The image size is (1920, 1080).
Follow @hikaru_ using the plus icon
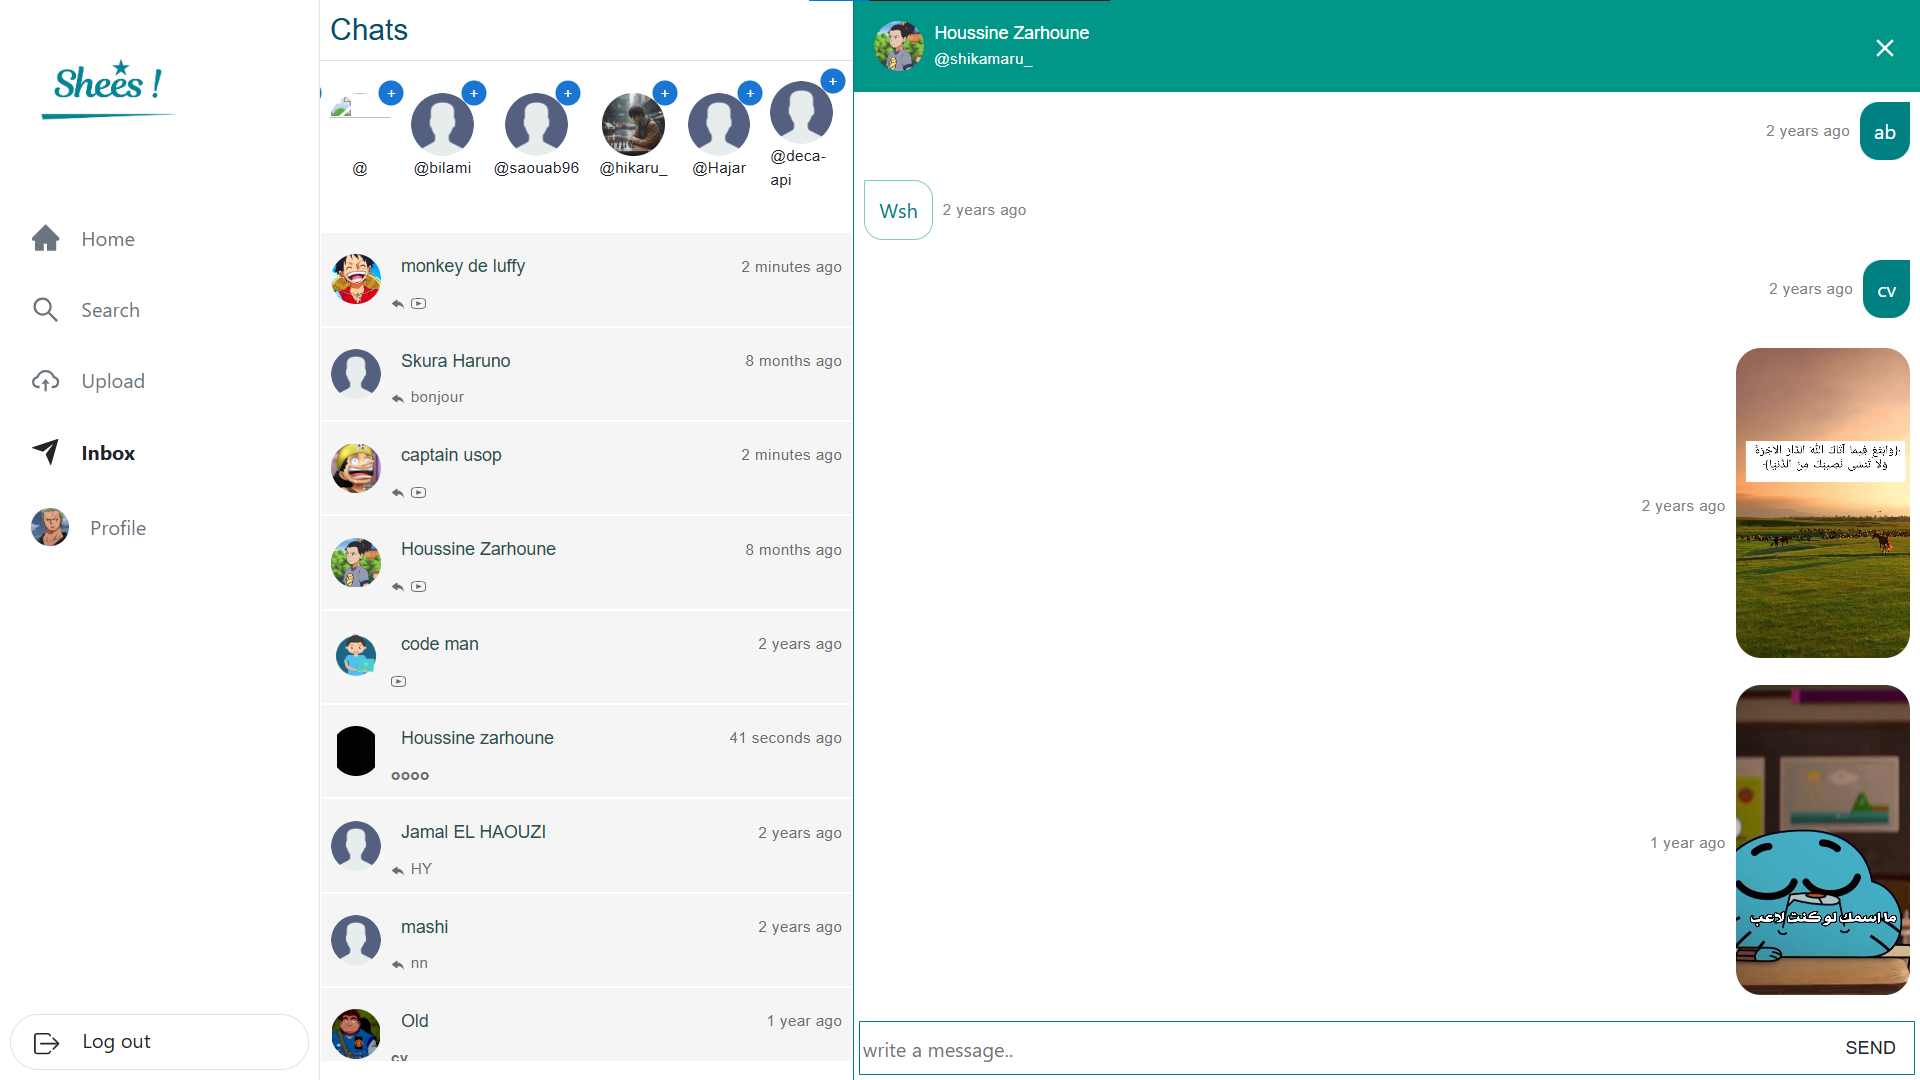point(665,93)
